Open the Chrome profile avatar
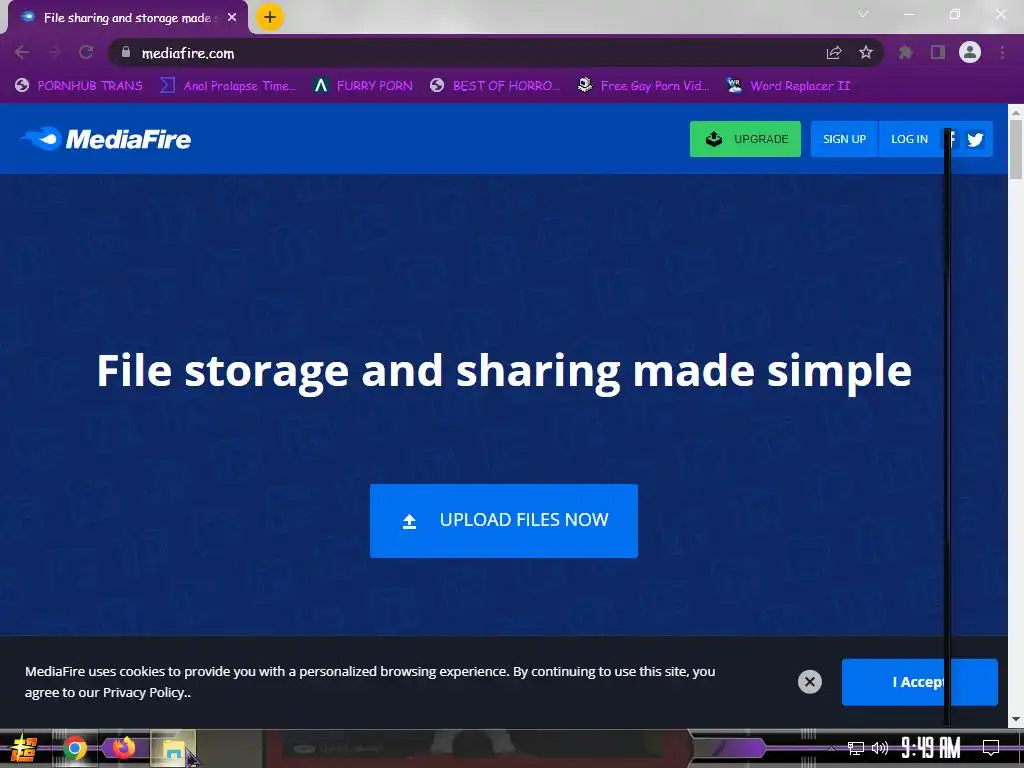 tap(970, 52)
